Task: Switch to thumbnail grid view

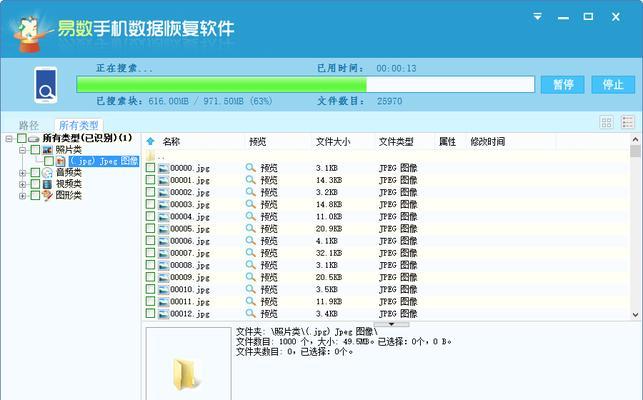Action: (x=607, y=122)
